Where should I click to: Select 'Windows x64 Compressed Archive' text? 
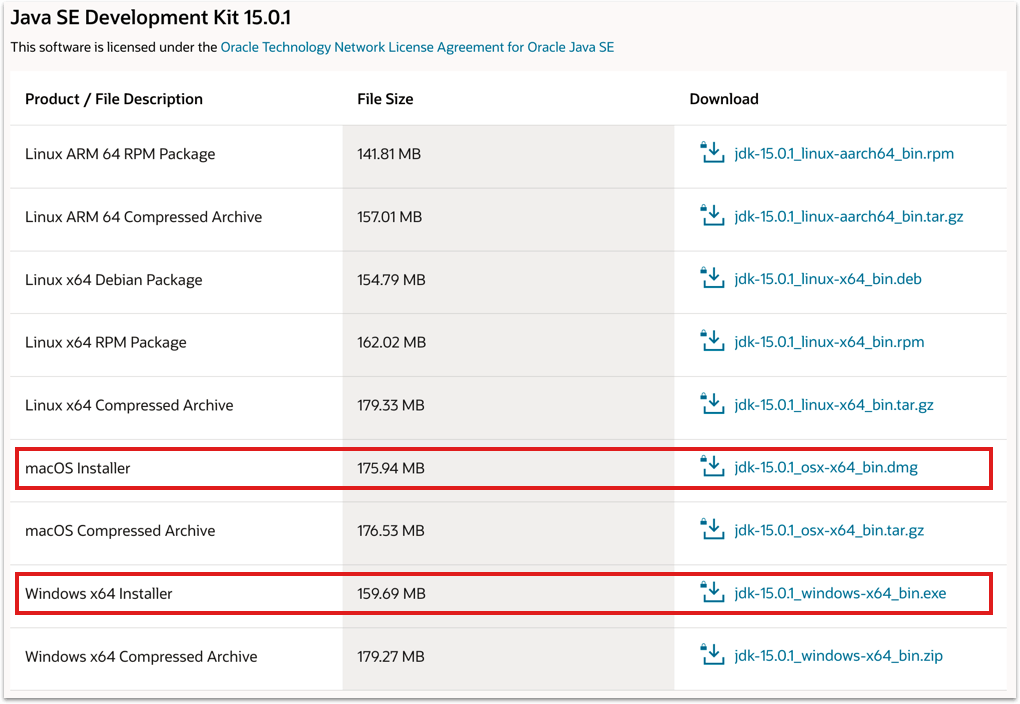[x=141, y=657]
